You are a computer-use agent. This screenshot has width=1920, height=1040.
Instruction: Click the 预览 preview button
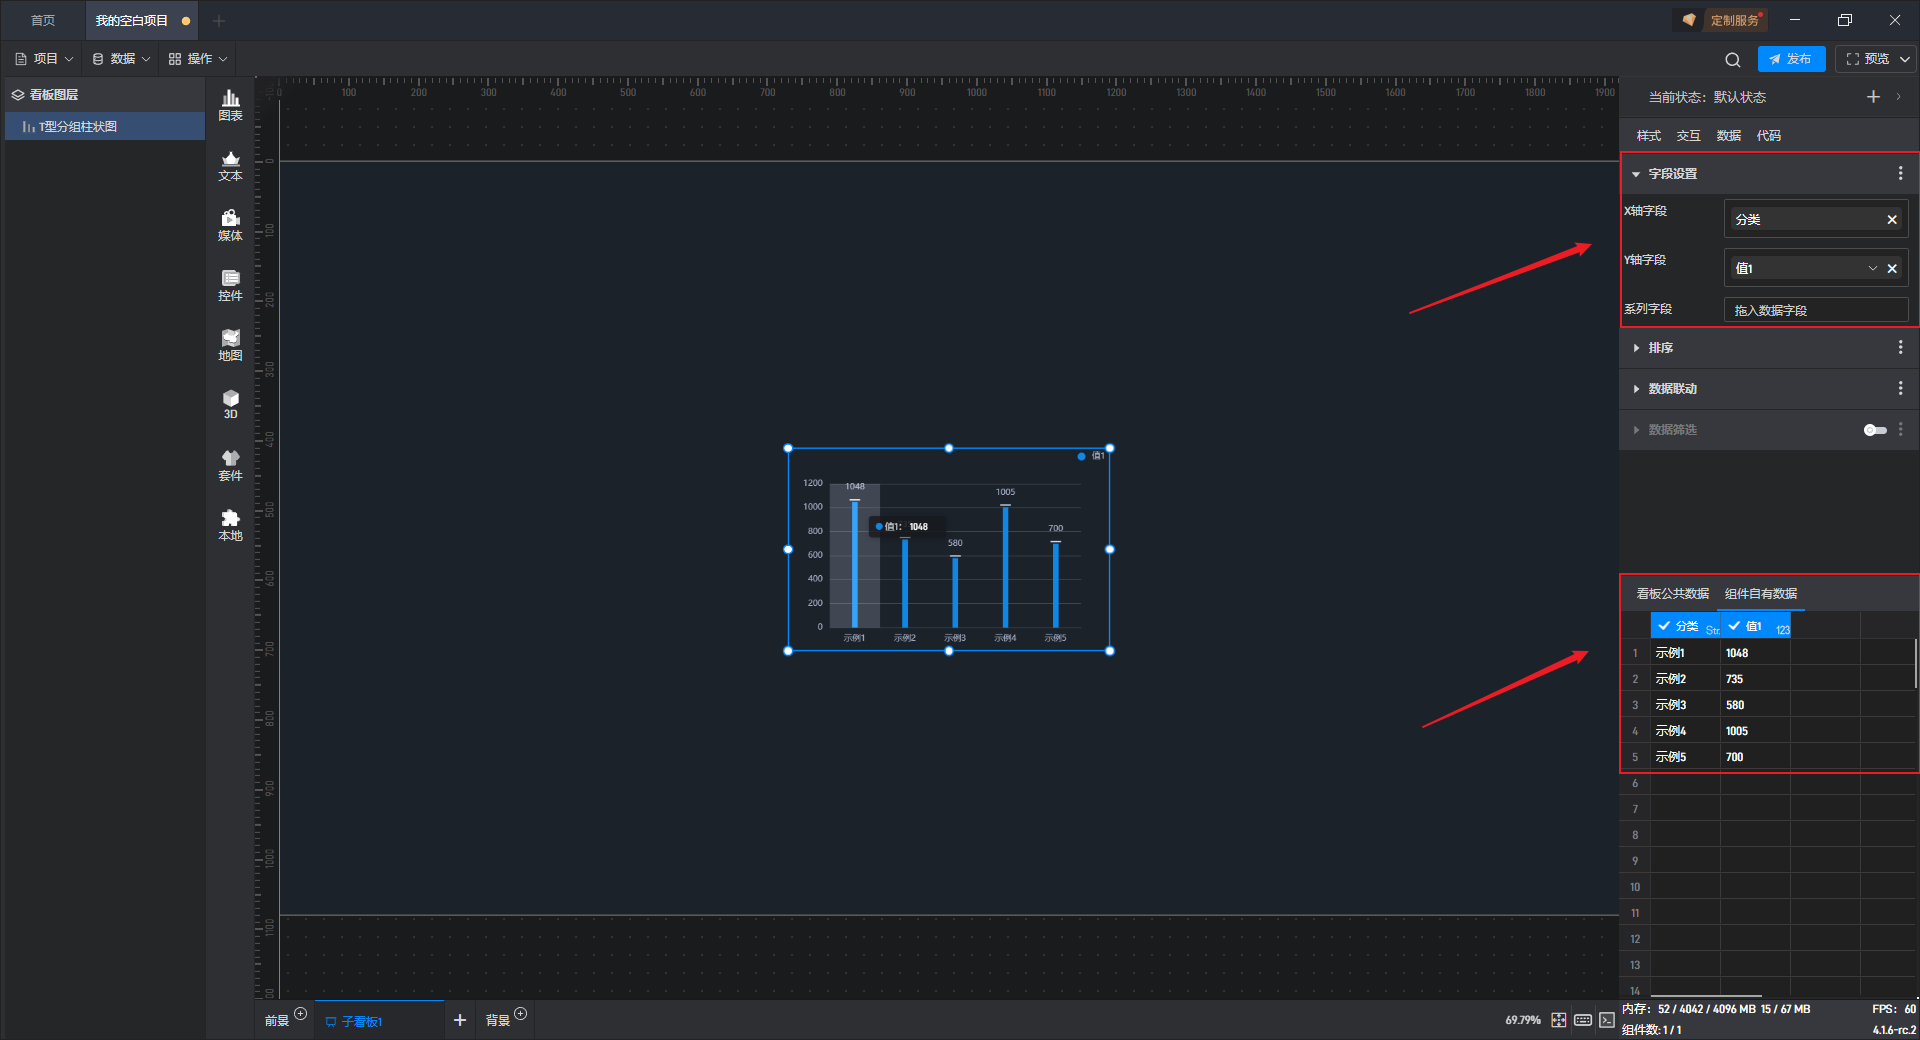click(x=1868, y=59)
